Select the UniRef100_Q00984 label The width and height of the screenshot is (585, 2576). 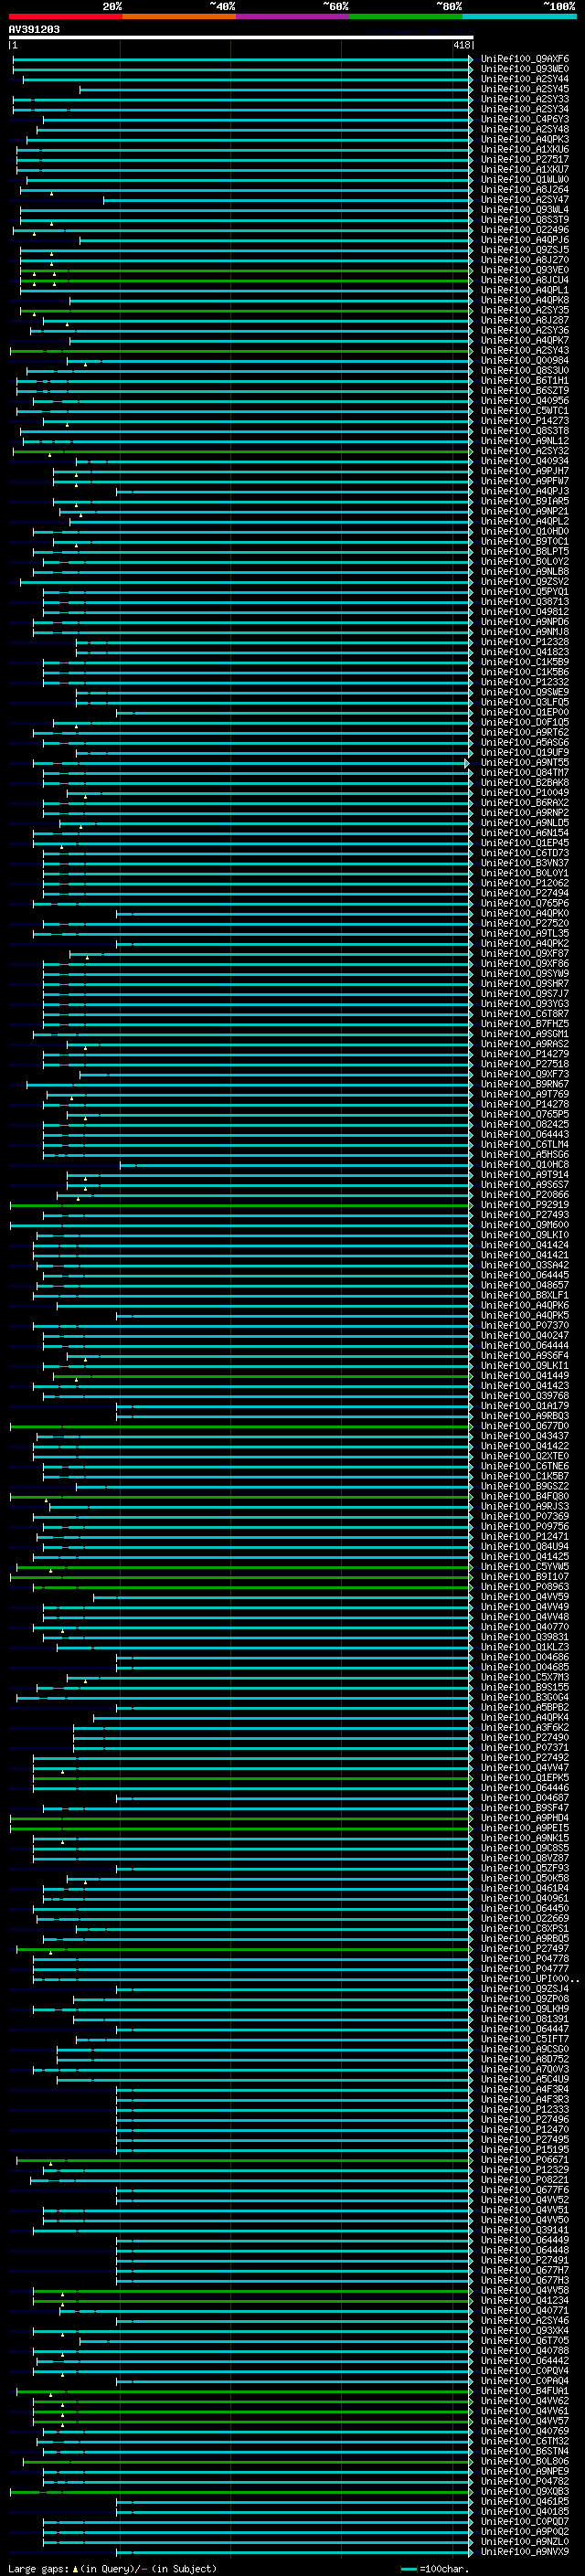[x=525, y=361]
